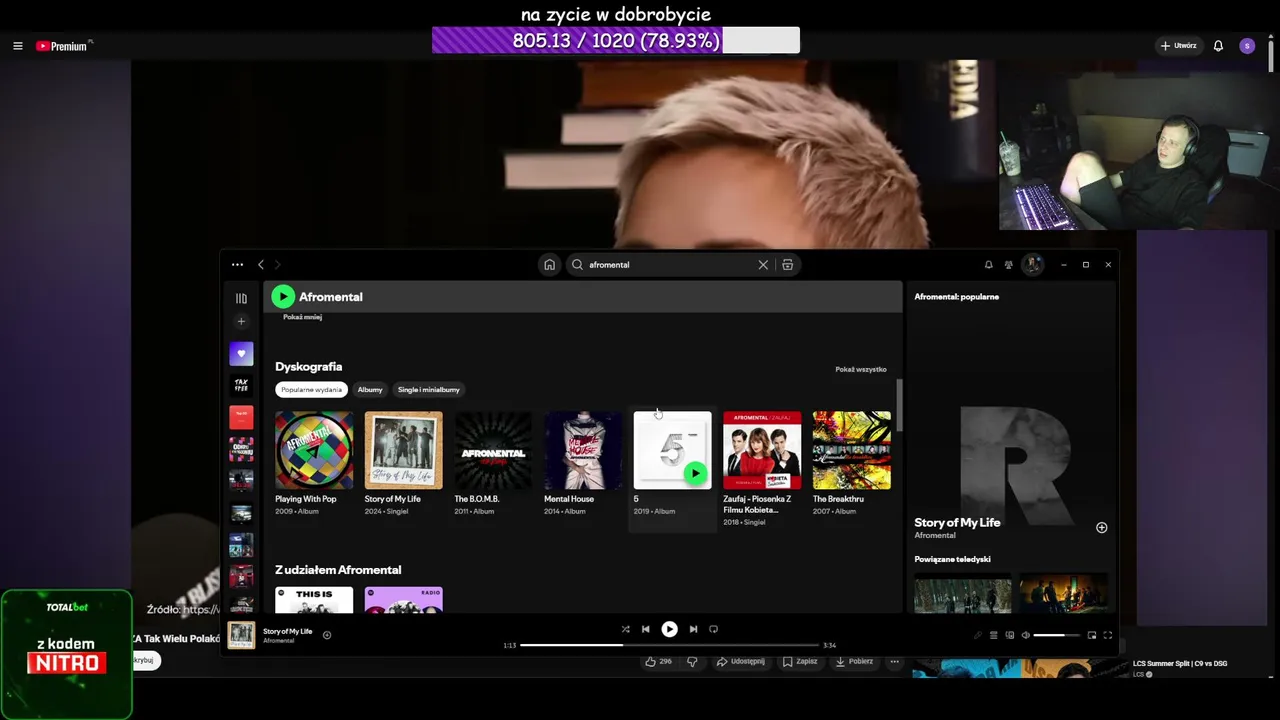Open the Spotify play queue
The image size is (1280, 720).
993,635
